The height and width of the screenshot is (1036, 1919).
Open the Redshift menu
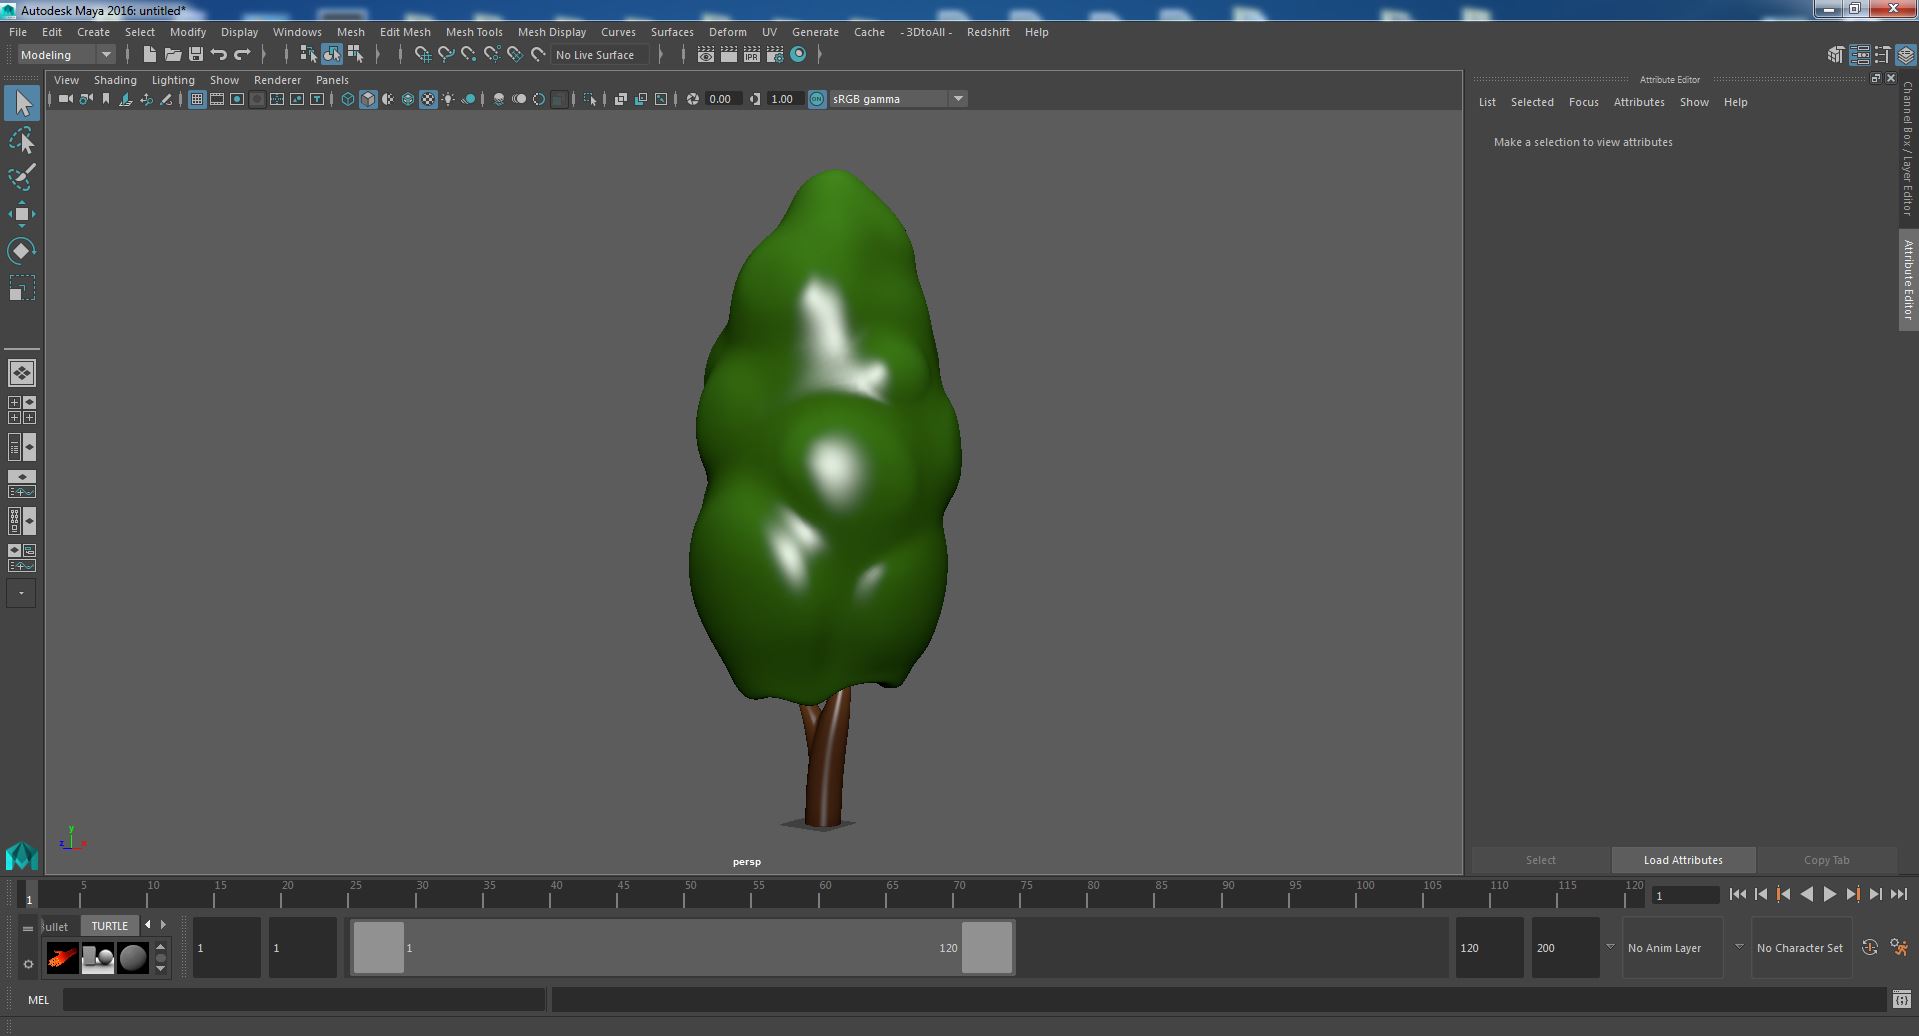[x=988, y=32]
